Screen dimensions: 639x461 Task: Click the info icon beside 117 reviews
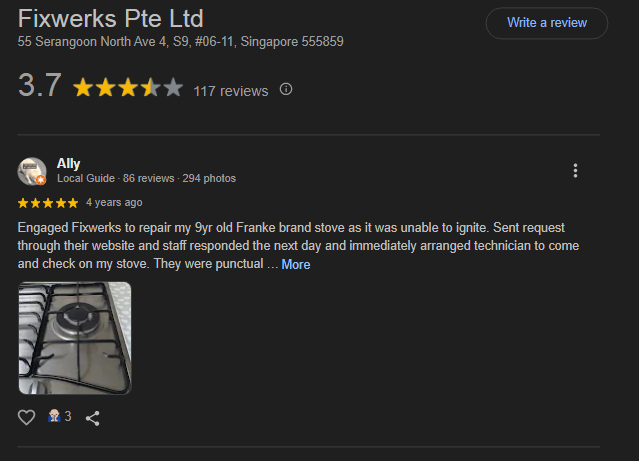(x=286, y=89)
